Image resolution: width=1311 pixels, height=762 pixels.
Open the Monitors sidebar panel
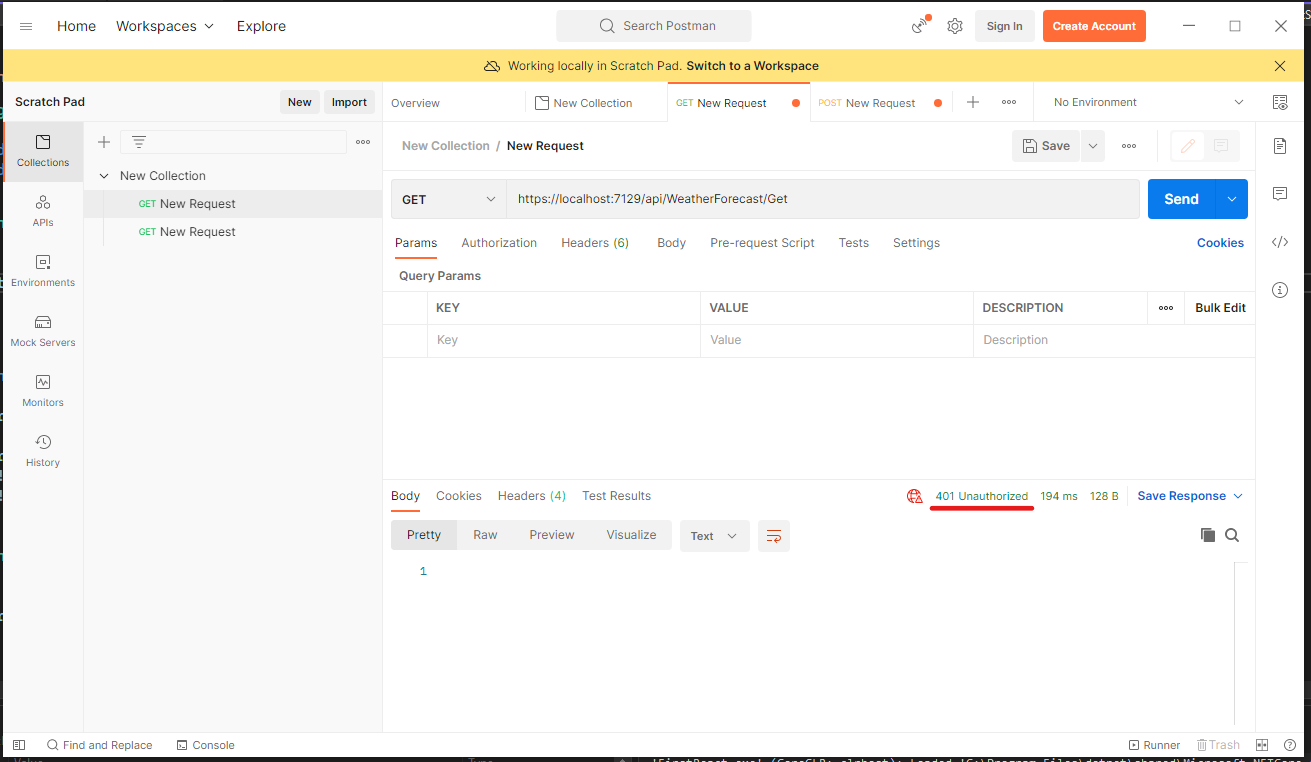pyautogui.click(x=43, y=391)
